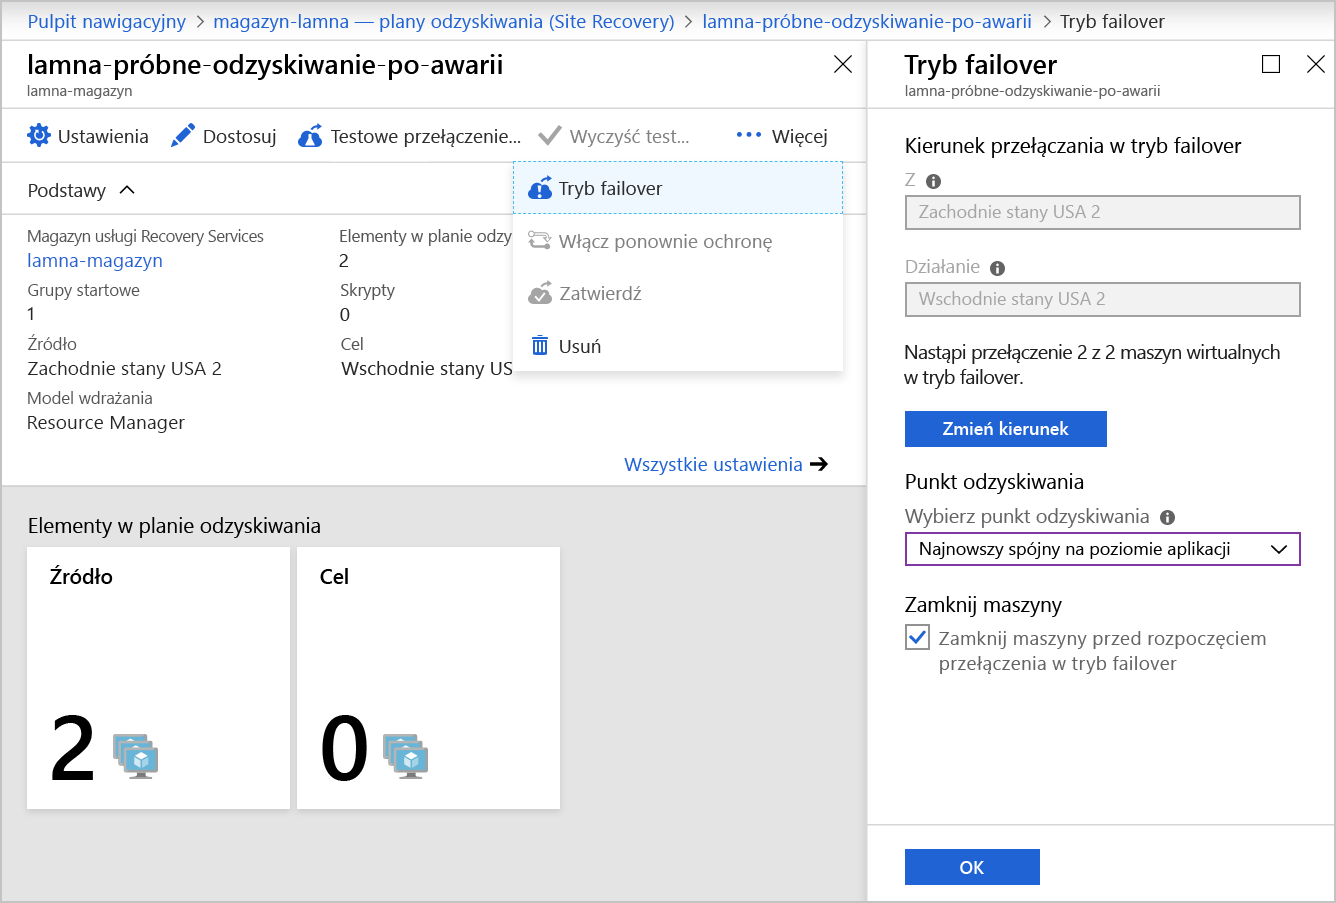This screenshot has height=903, width=1336.
Task: Click the virtual machines icon in Cel tile
Action: 406,755
